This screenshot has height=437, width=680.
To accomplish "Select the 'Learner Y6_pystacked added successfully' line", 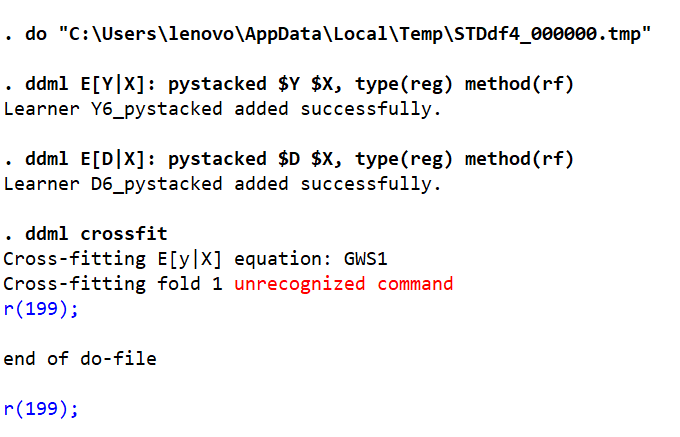I will (222, 109).
